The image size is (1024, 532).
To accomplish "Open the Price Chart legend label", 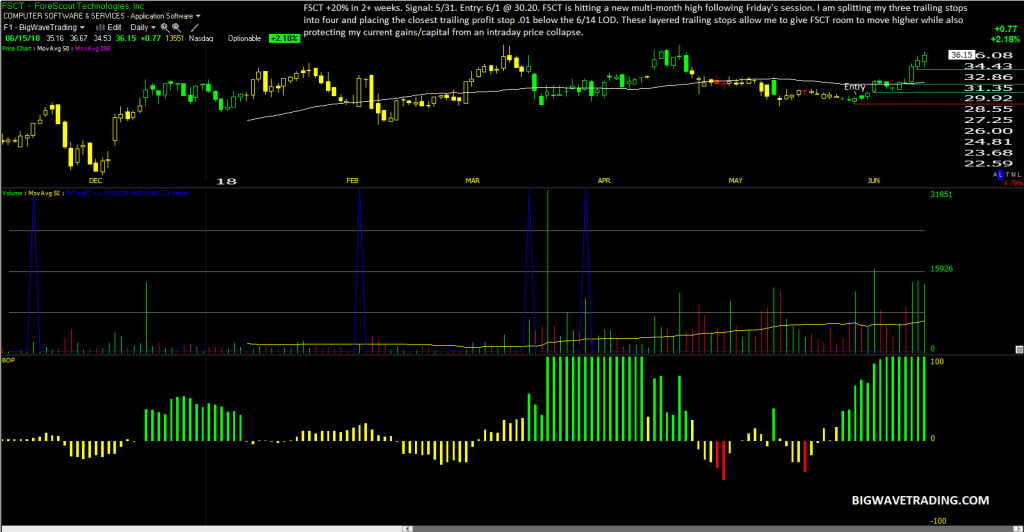I will click(x=16, y=48).
